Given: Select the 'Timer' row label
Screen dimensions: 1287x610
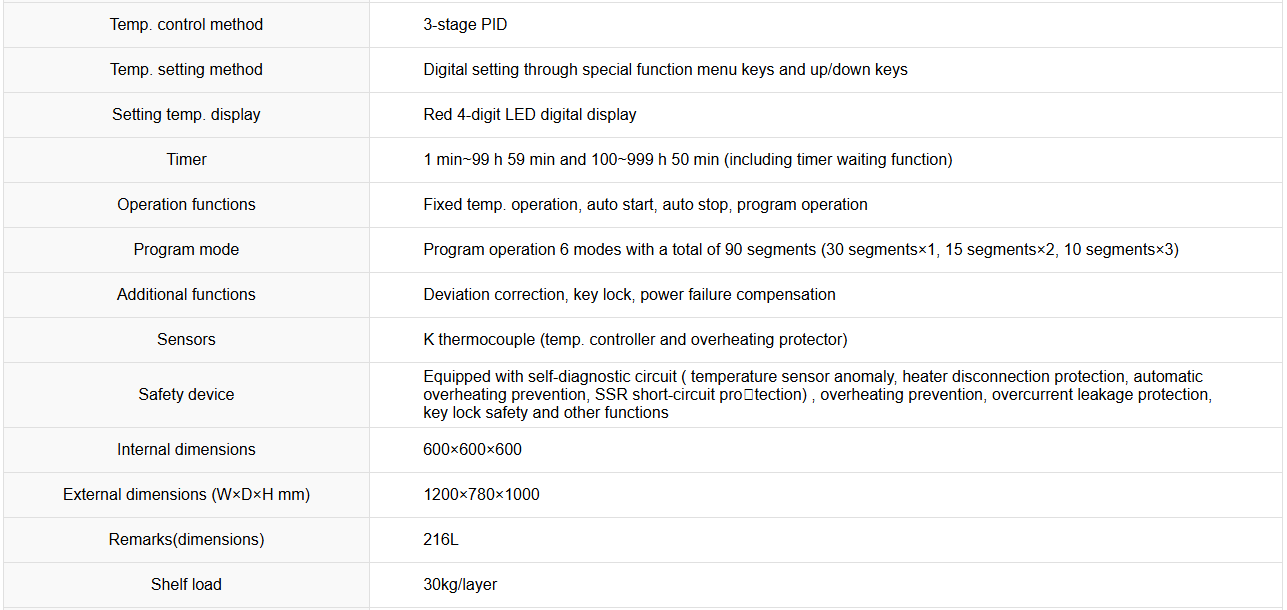Looking at the screenshot, I should (186, 159).
